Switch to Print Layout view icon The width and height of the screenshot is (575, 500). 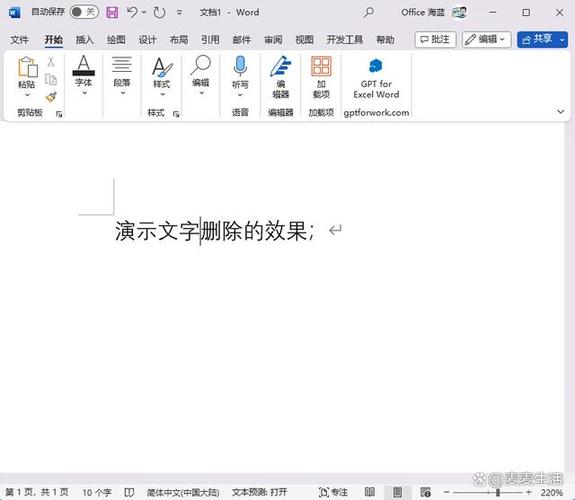pos(398,492)
